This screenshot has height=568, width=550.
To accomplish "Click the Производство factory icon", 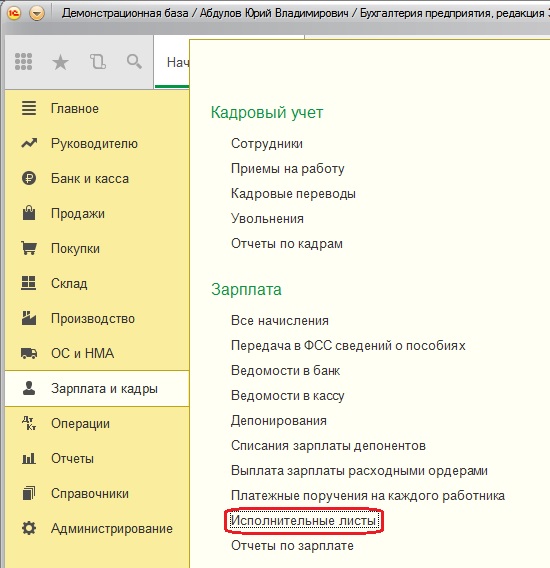I will tap(29, 318).
